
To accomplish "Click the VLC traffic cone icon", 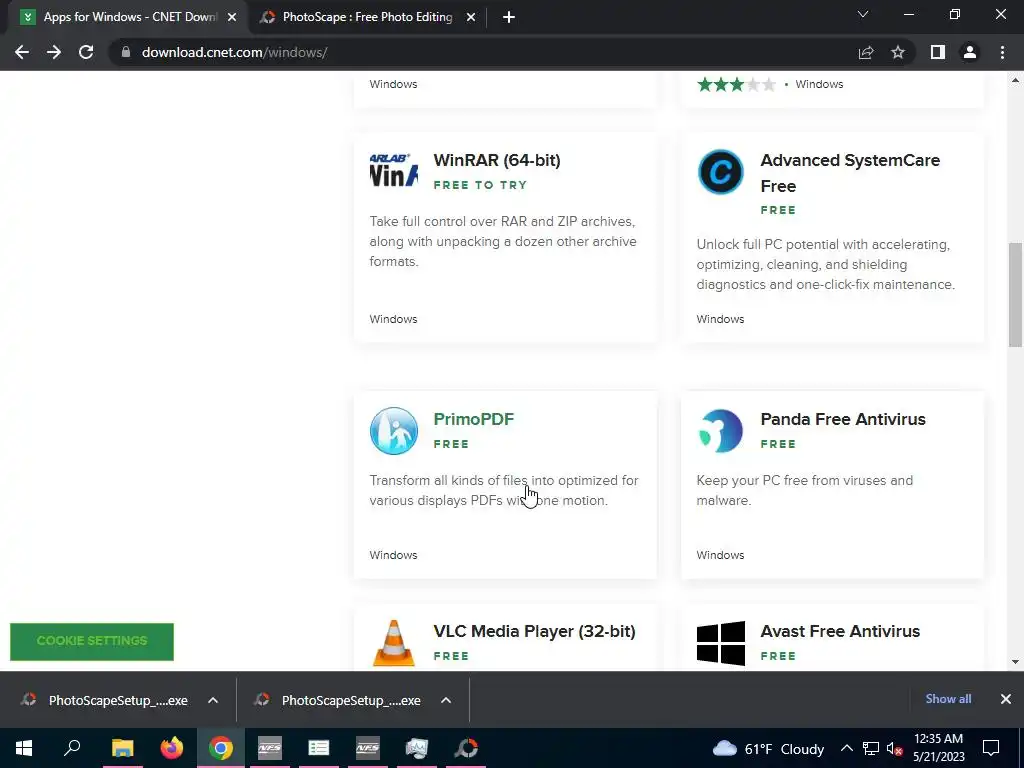I will tap(393, 643).
